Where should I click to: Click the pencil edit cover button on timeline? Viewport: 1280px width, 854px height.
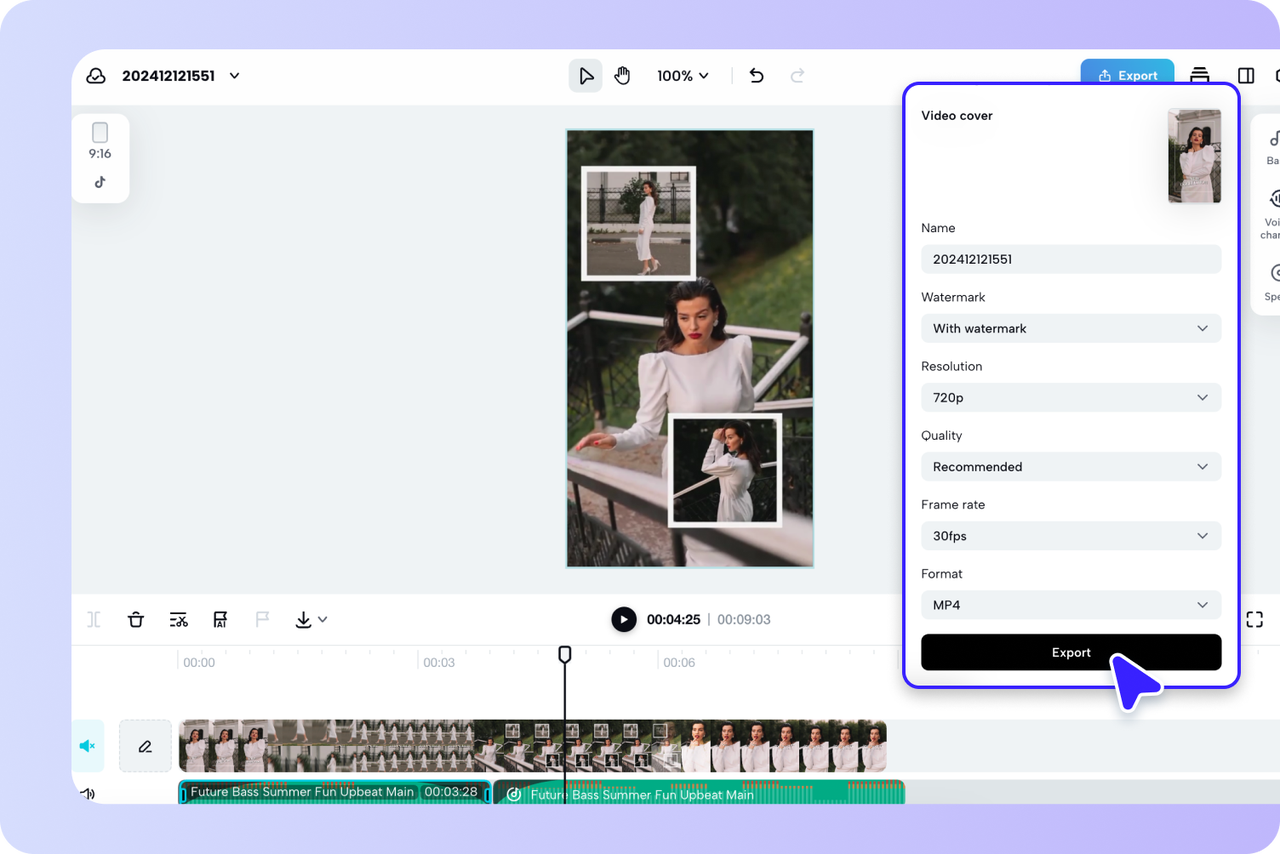(145, 746)
